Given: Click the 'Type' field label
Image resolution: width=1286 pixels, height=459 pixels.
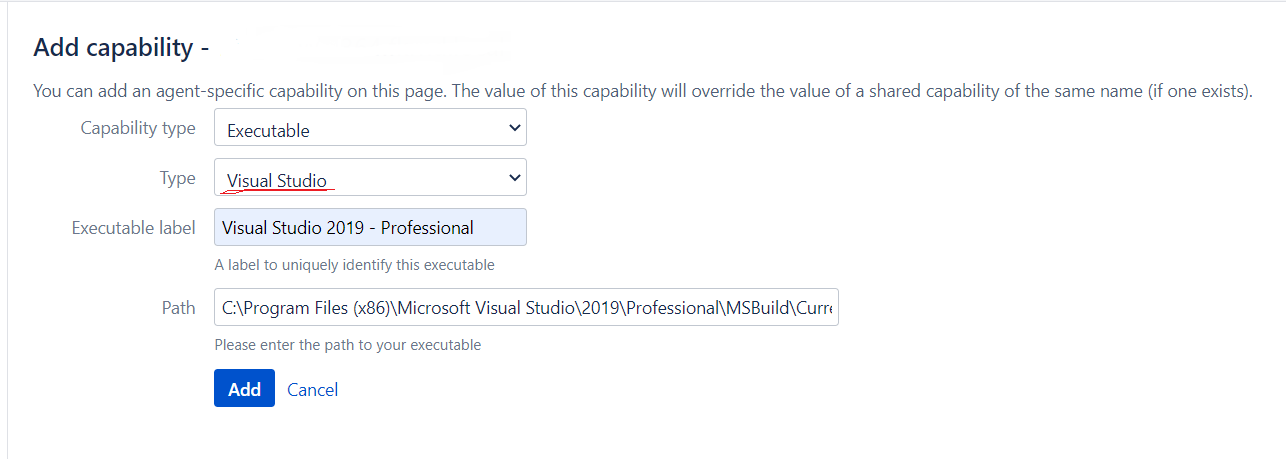Looking at the screenshot, I should pos(178,178).
